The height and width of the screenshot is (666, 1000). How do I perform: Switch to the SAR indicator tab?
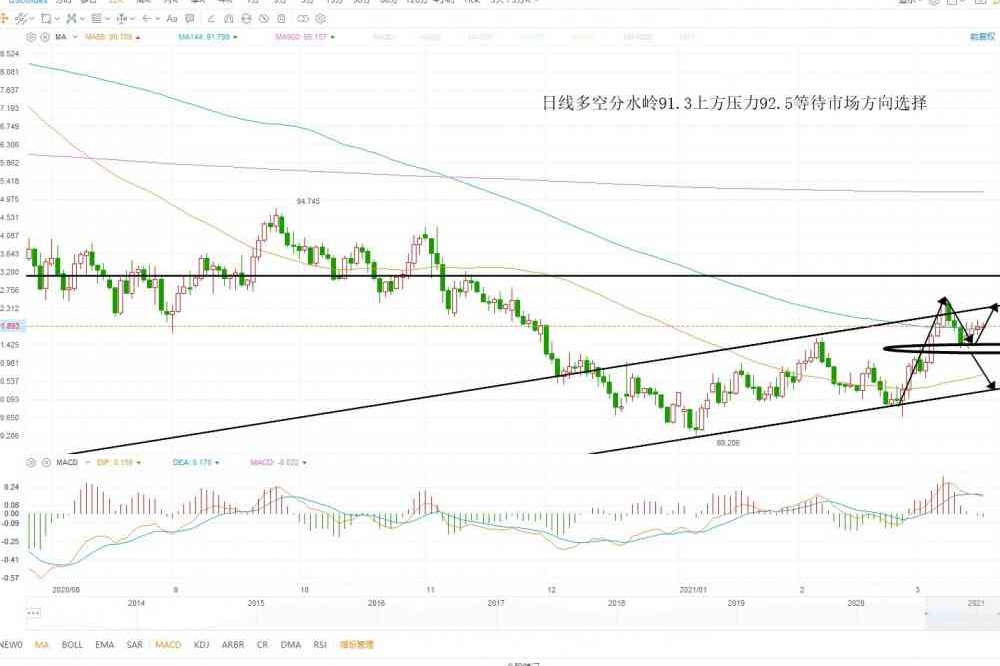[134, 645]
